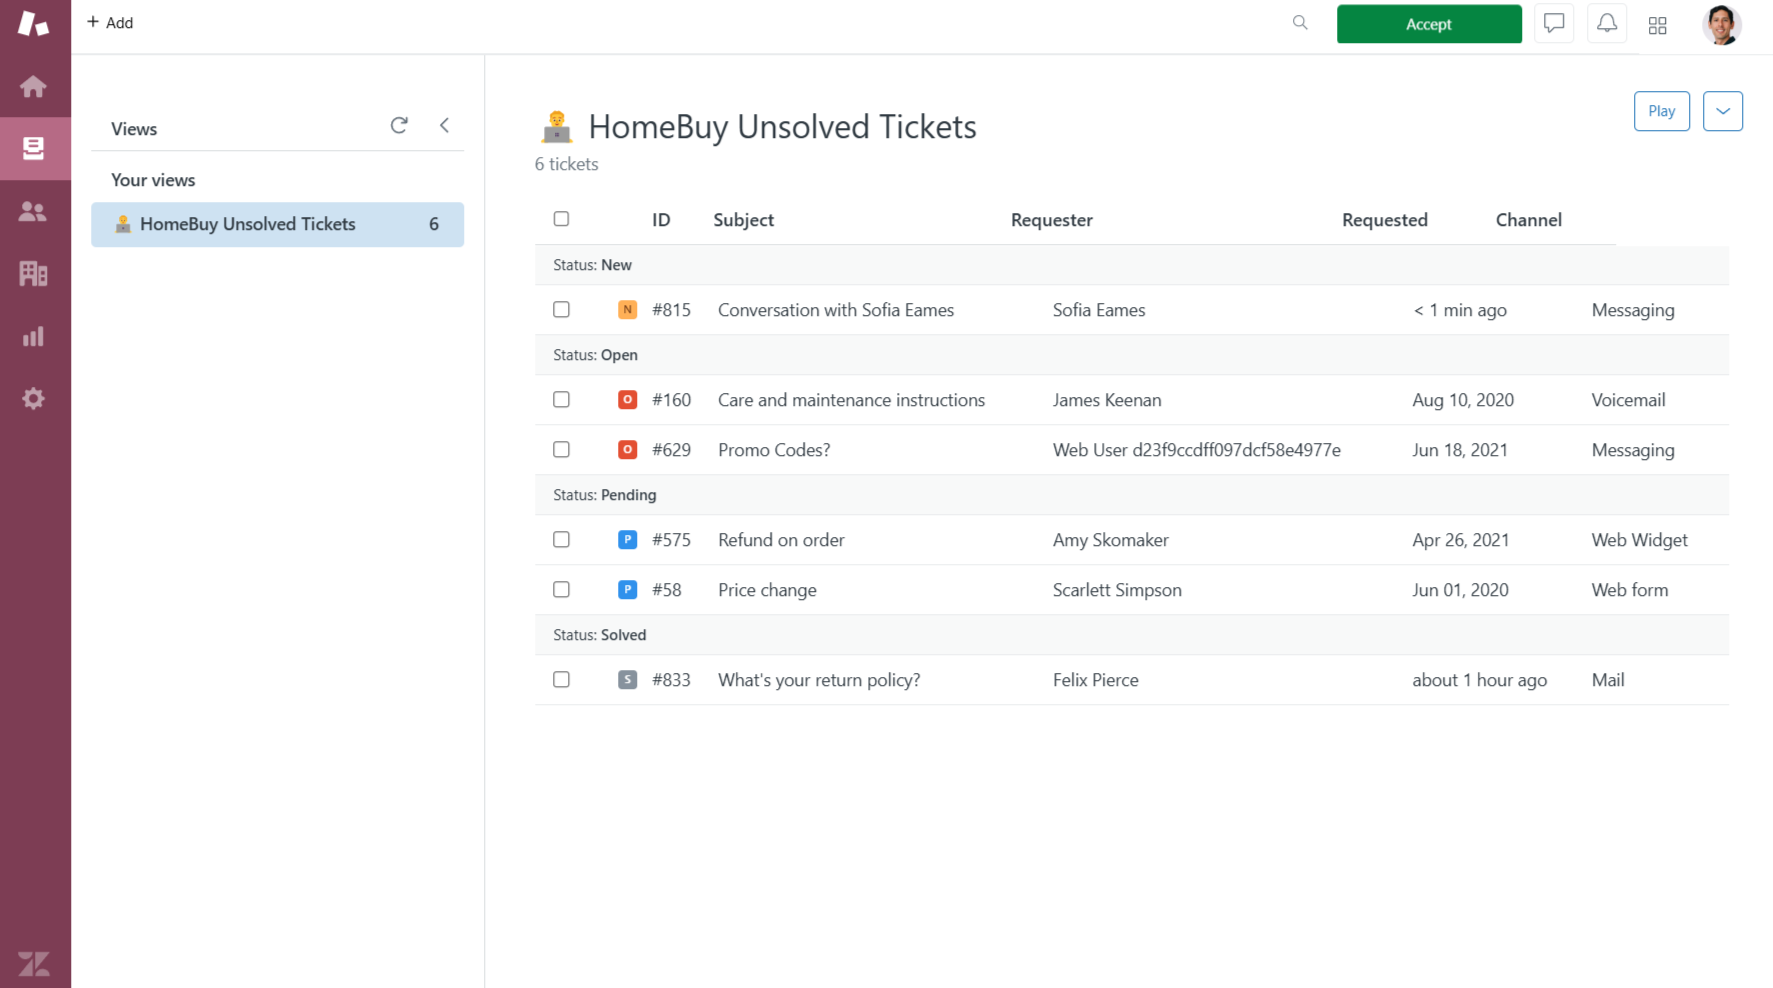Click the Web form channel cell
Image resolution: width=1773 pixels, height=988 pixels.
tap(1629, 590)
